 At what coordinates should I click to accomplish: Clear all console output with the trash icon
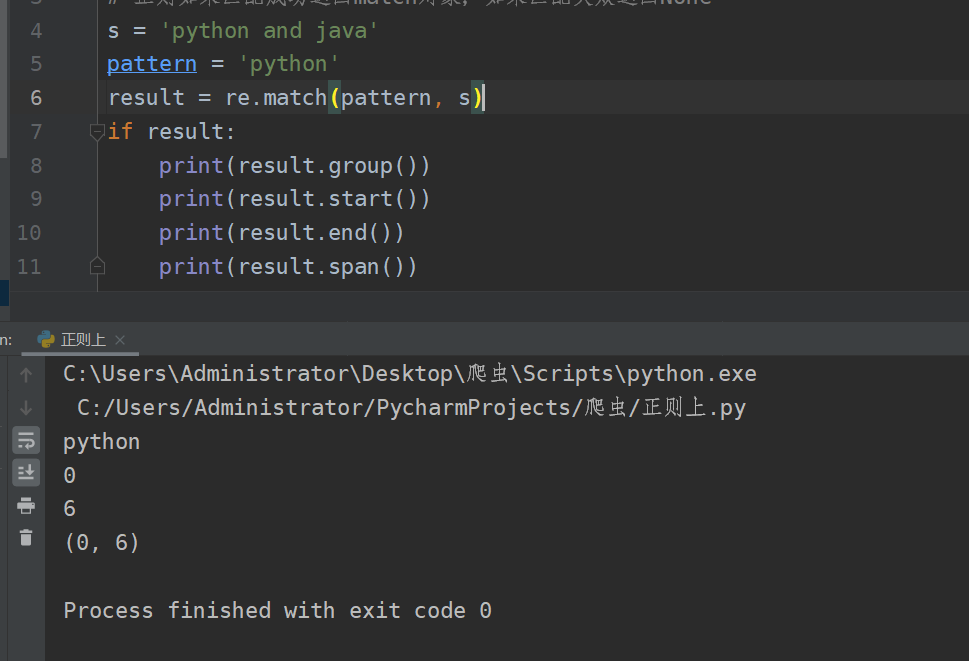[x=25, y=538]
